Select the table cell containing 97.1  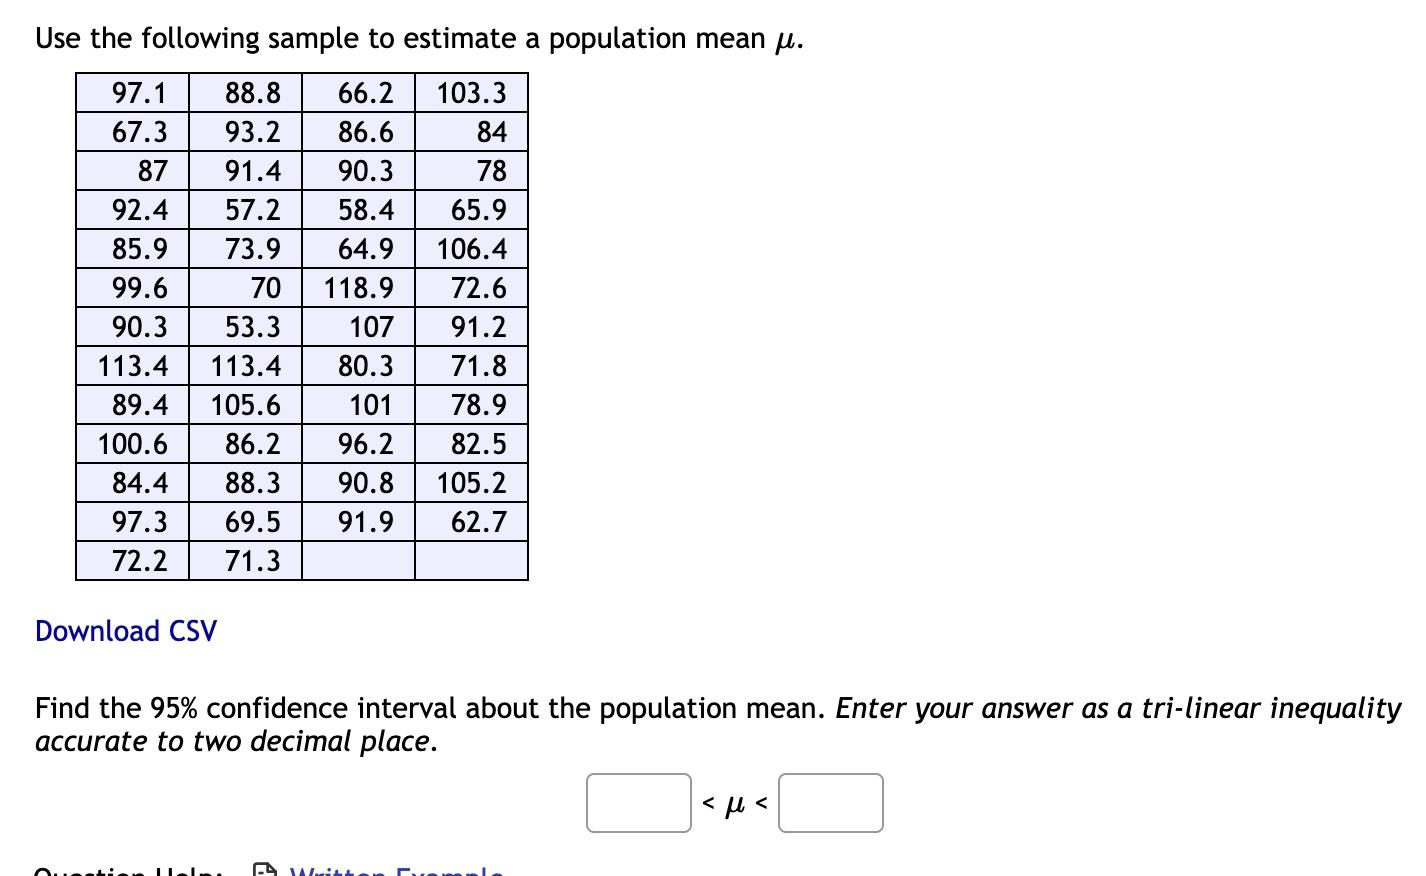[131, 92]
